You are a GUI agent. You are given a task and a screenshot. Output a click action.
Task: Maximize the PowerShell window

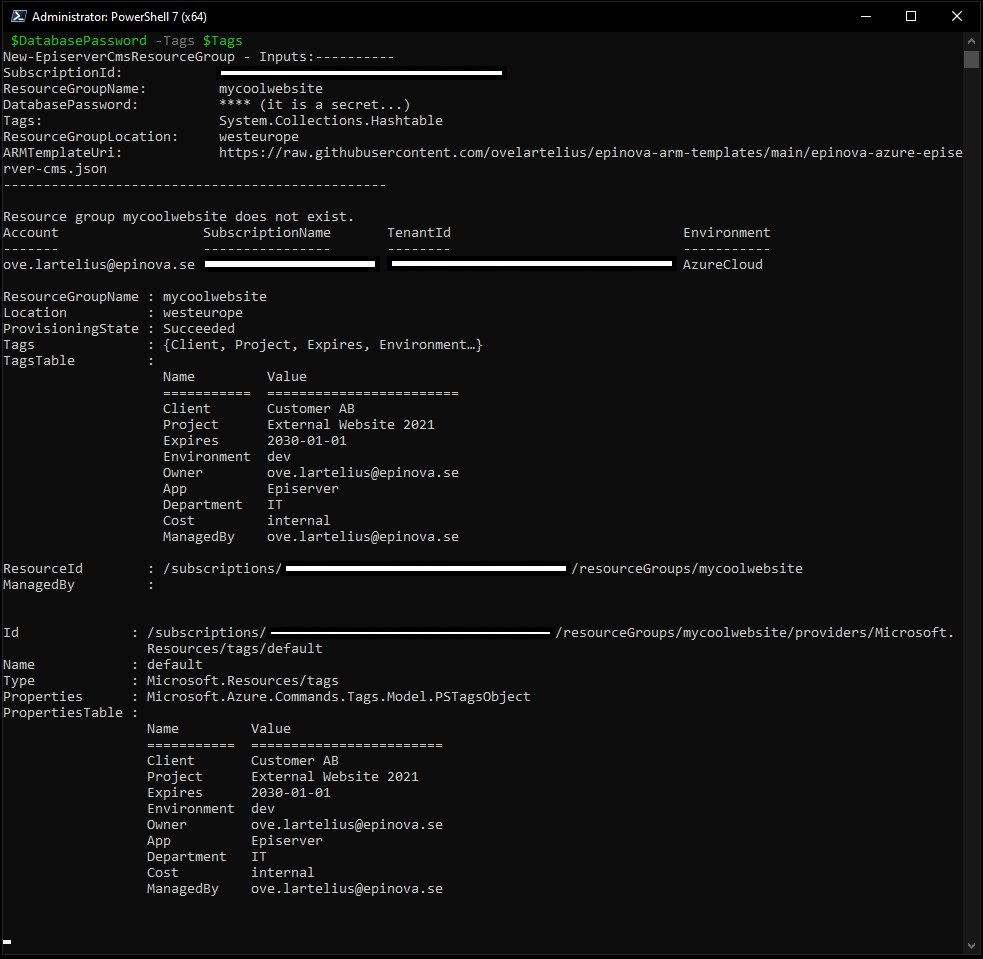[x=911, y=16]
